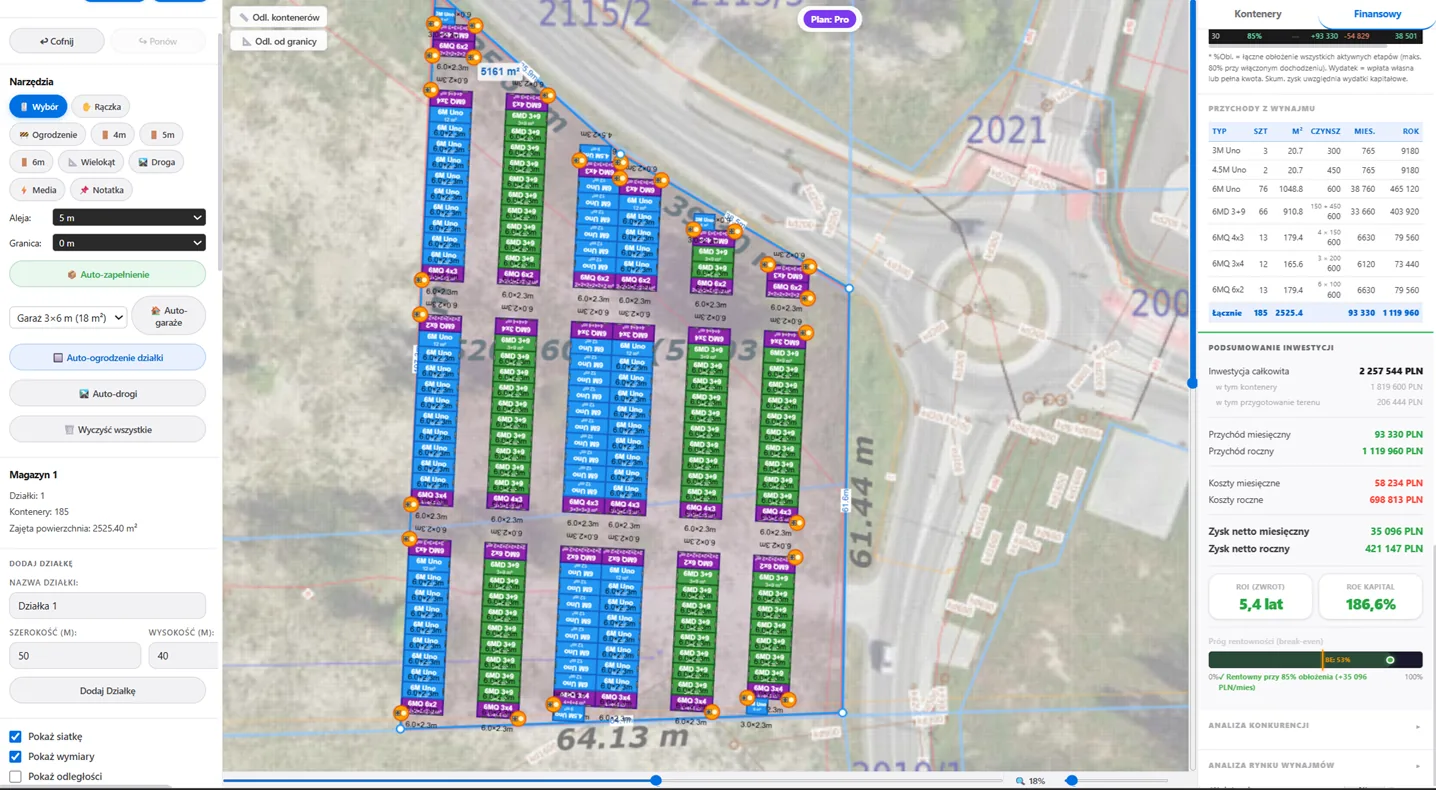Pick the 4m container tool
The width and height of the screenshot is (1436, 790).
(x=113, y=134)
